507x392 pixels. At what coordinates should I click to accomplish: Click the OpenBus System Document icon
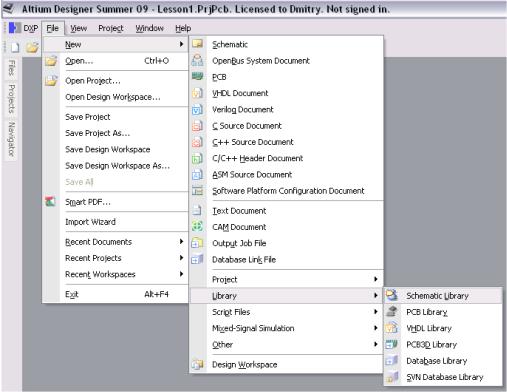[x=197, y=60]
